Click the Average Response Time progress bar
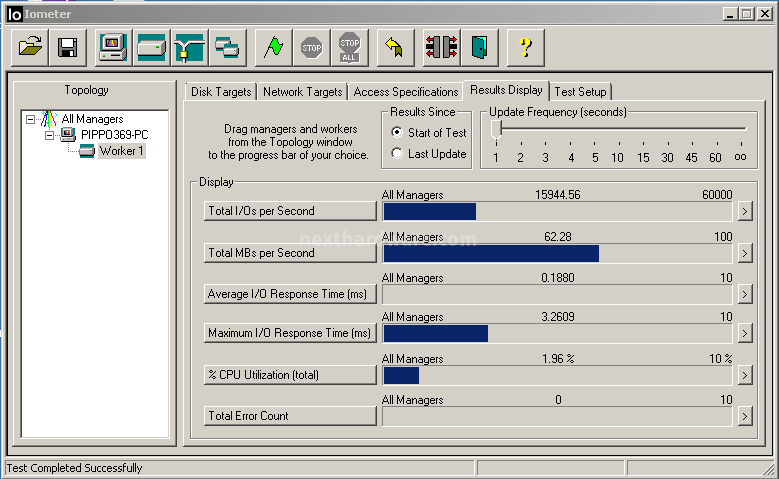 click(557, 295)
